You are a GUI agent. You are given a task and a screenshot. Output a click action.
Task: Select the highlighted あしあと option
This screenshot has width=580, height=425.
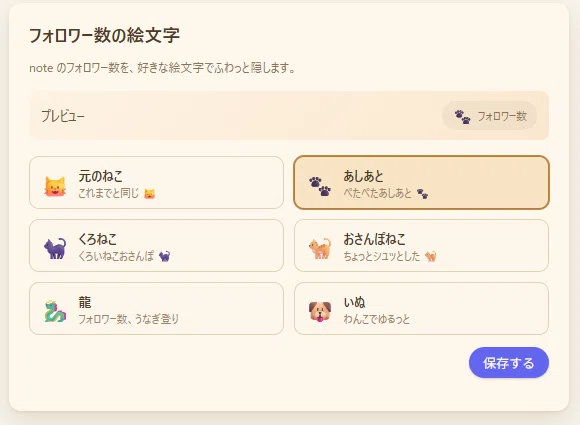click(x=421, y=182)
